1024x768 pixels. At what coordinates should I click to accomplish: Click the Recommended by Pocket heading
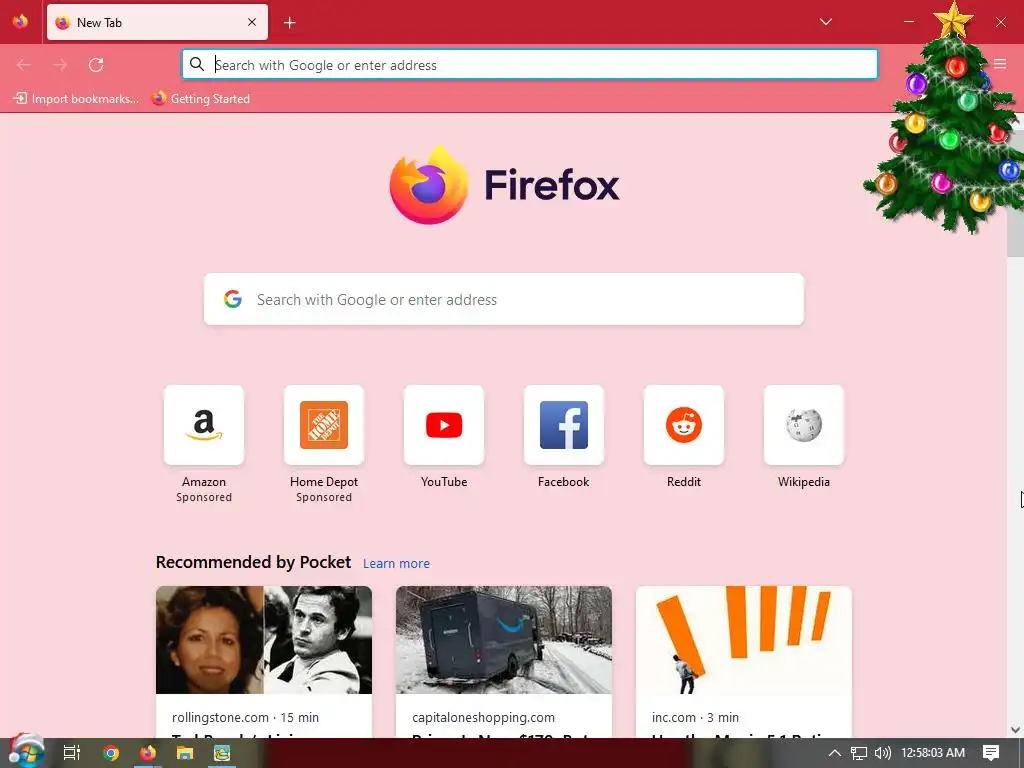pyautogui.click(x=253, y=562)
